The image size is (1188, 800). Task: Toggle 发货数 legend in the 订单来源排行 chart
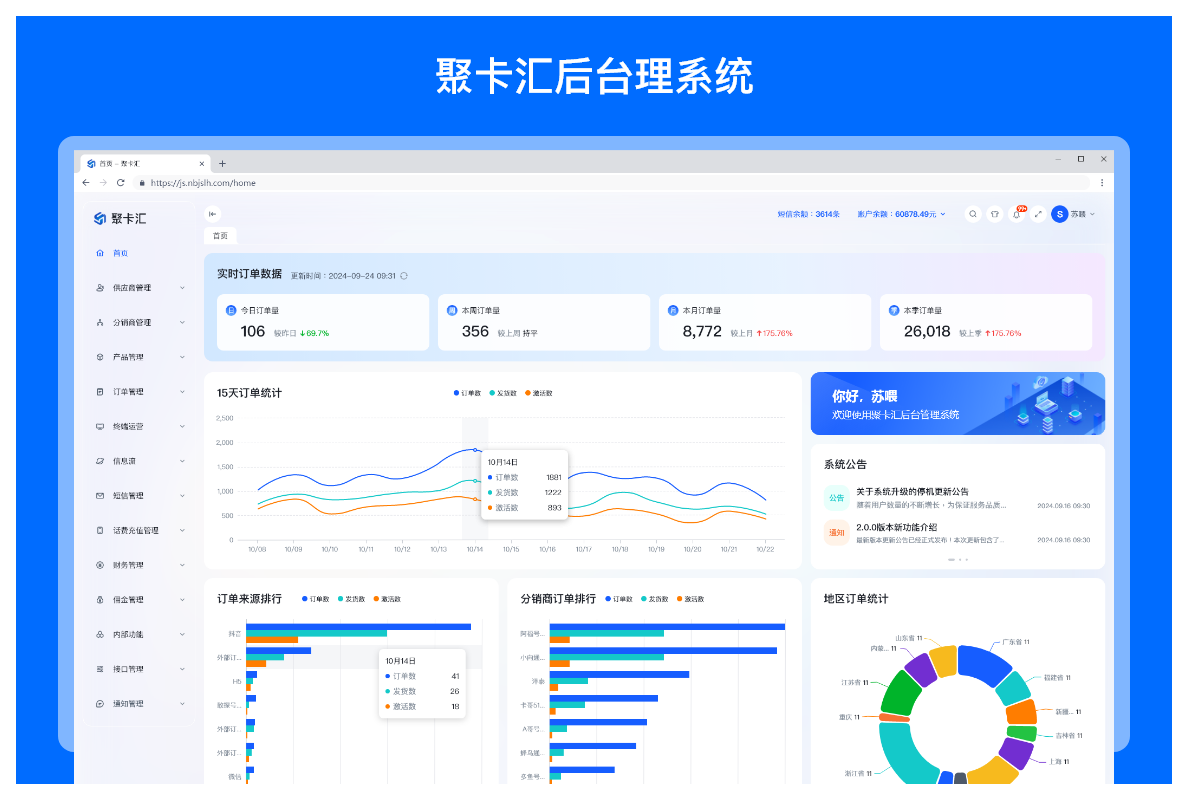tap(351, 599)
